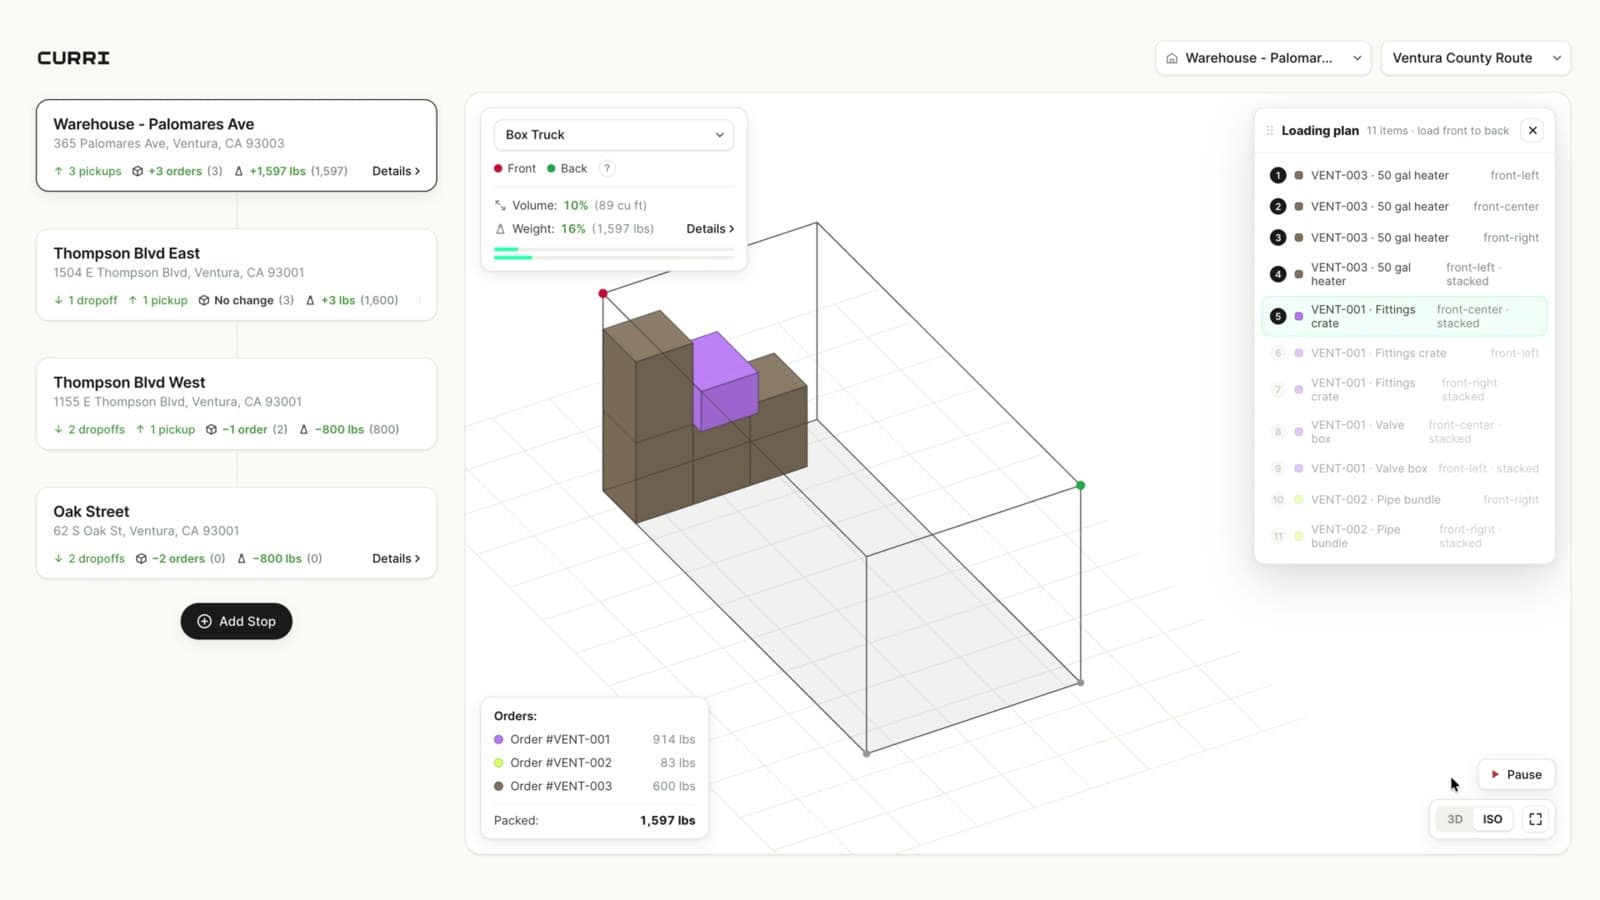The image size is (1600, 900).
Task: Click the step number 5 badge
Action: coord(1277,316)
